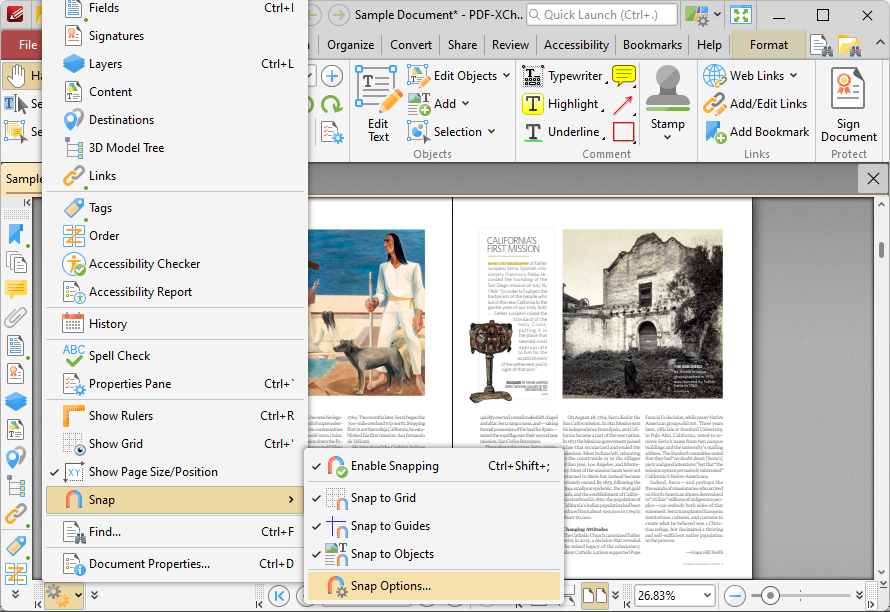Expand the Selection tool dropdown
The width and height of the screenshot is (890, 612).
point(492,131)
